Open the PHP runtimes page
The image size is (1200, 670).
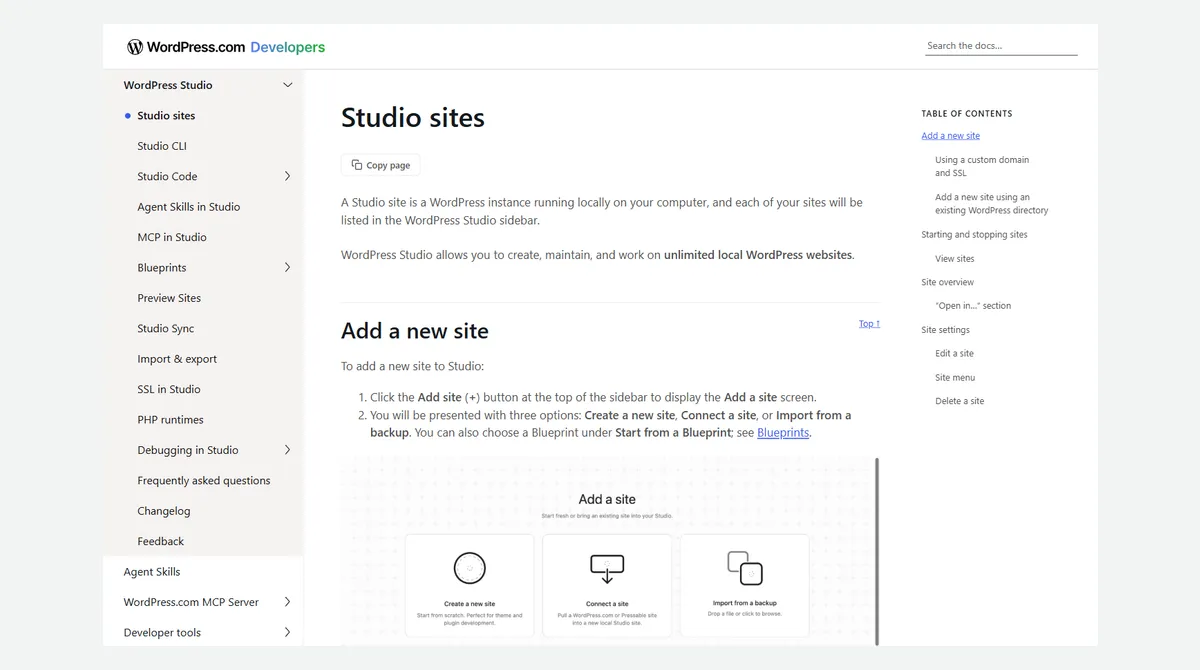click(x=170, y=420)
